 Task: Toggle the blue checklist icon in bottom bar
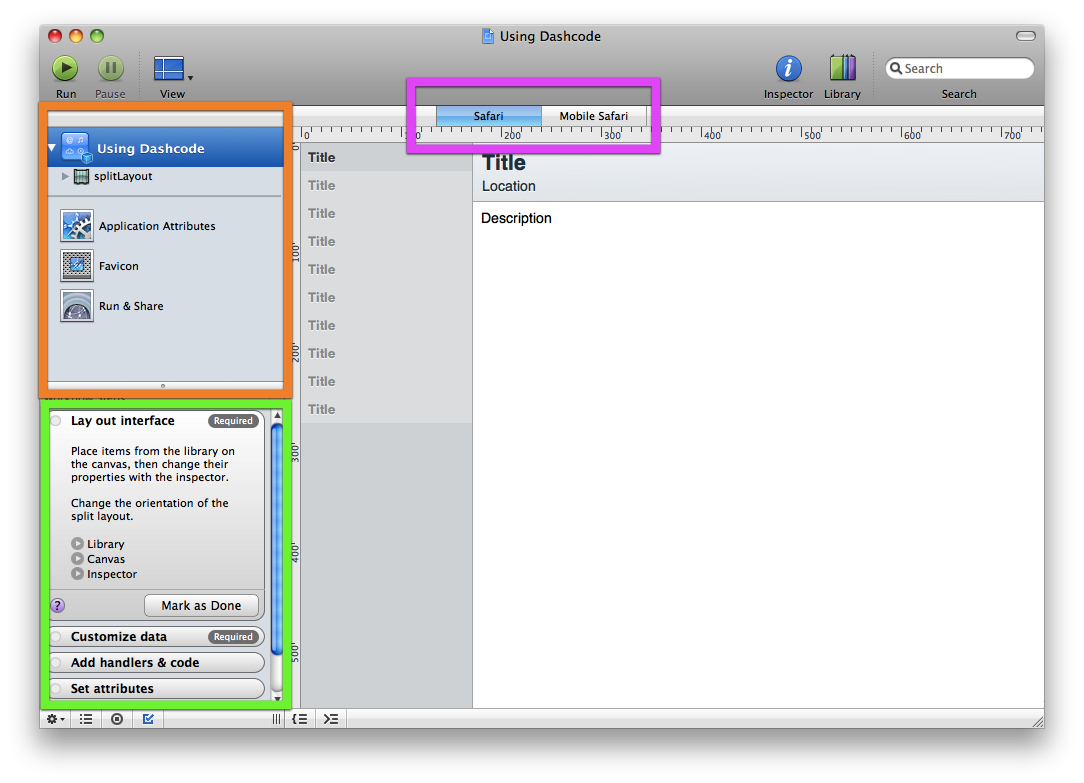148,719
